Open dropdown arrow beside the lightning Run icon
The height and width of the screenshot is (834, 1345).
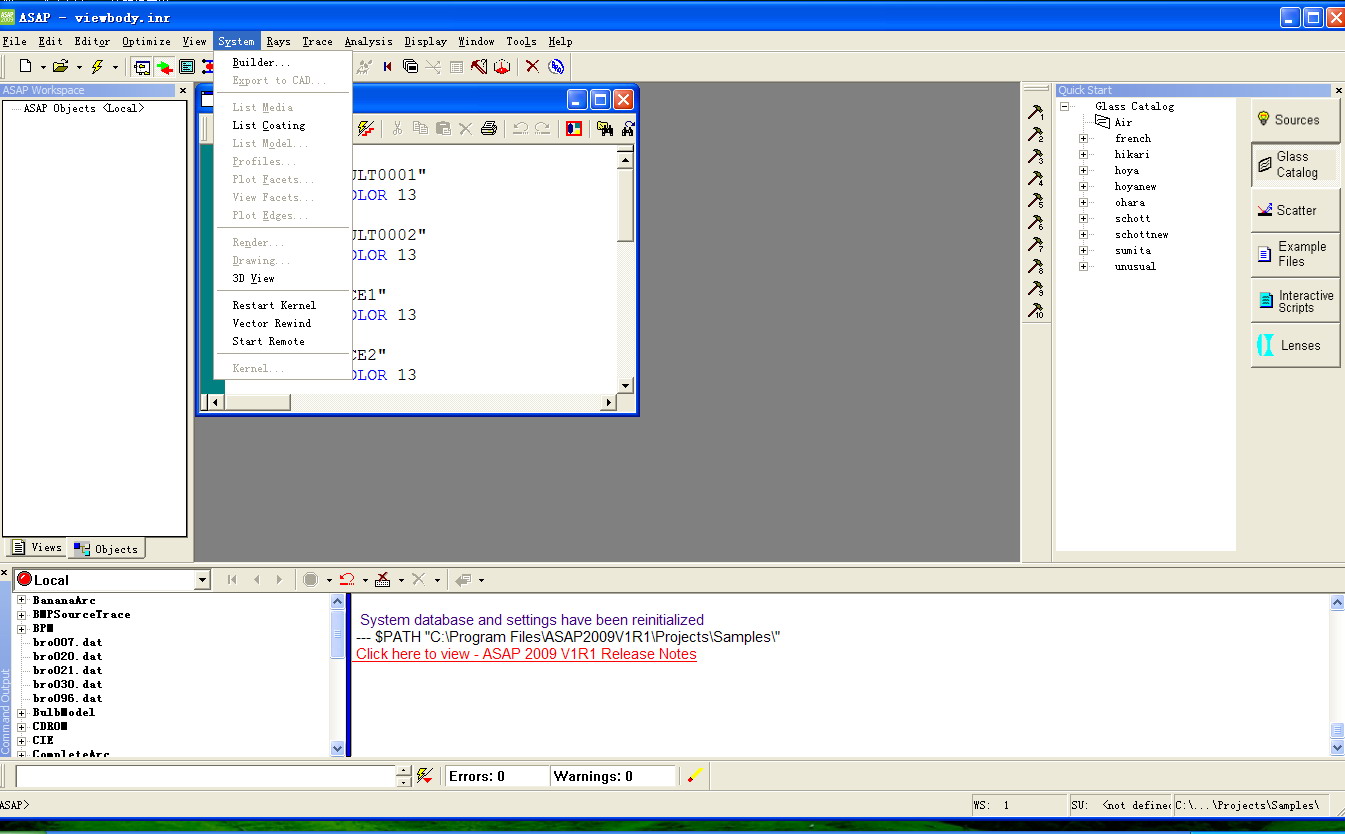[115, 67]
